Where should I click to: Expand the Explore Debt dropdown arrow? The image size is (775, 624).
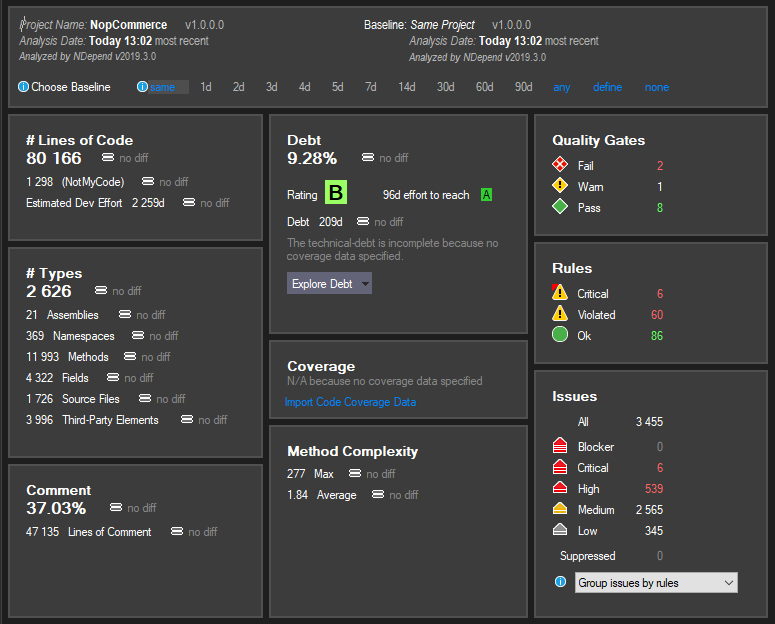tap(365, 284)
